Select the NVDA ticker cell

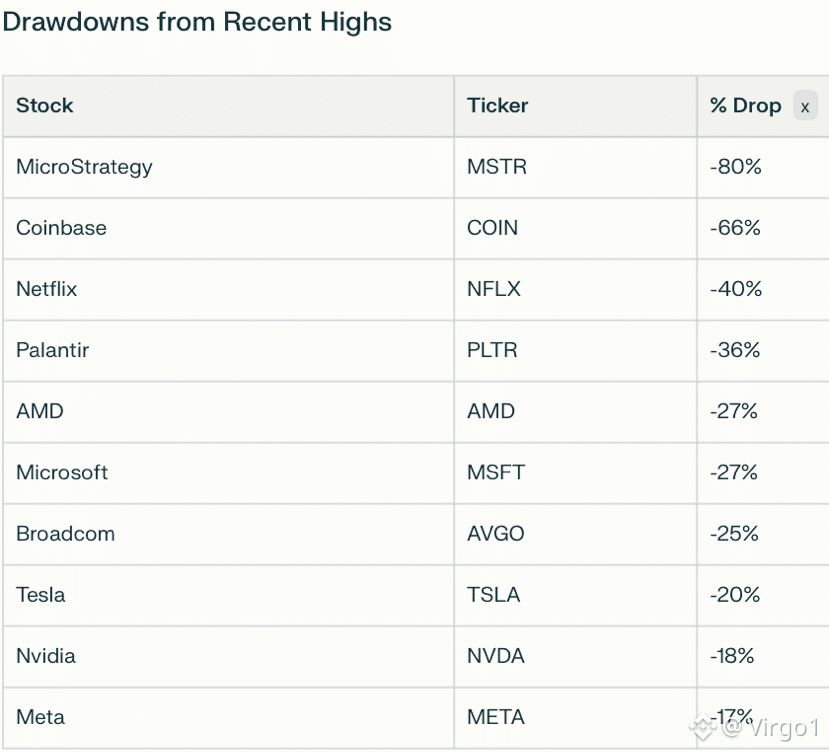tap(576, 656)
